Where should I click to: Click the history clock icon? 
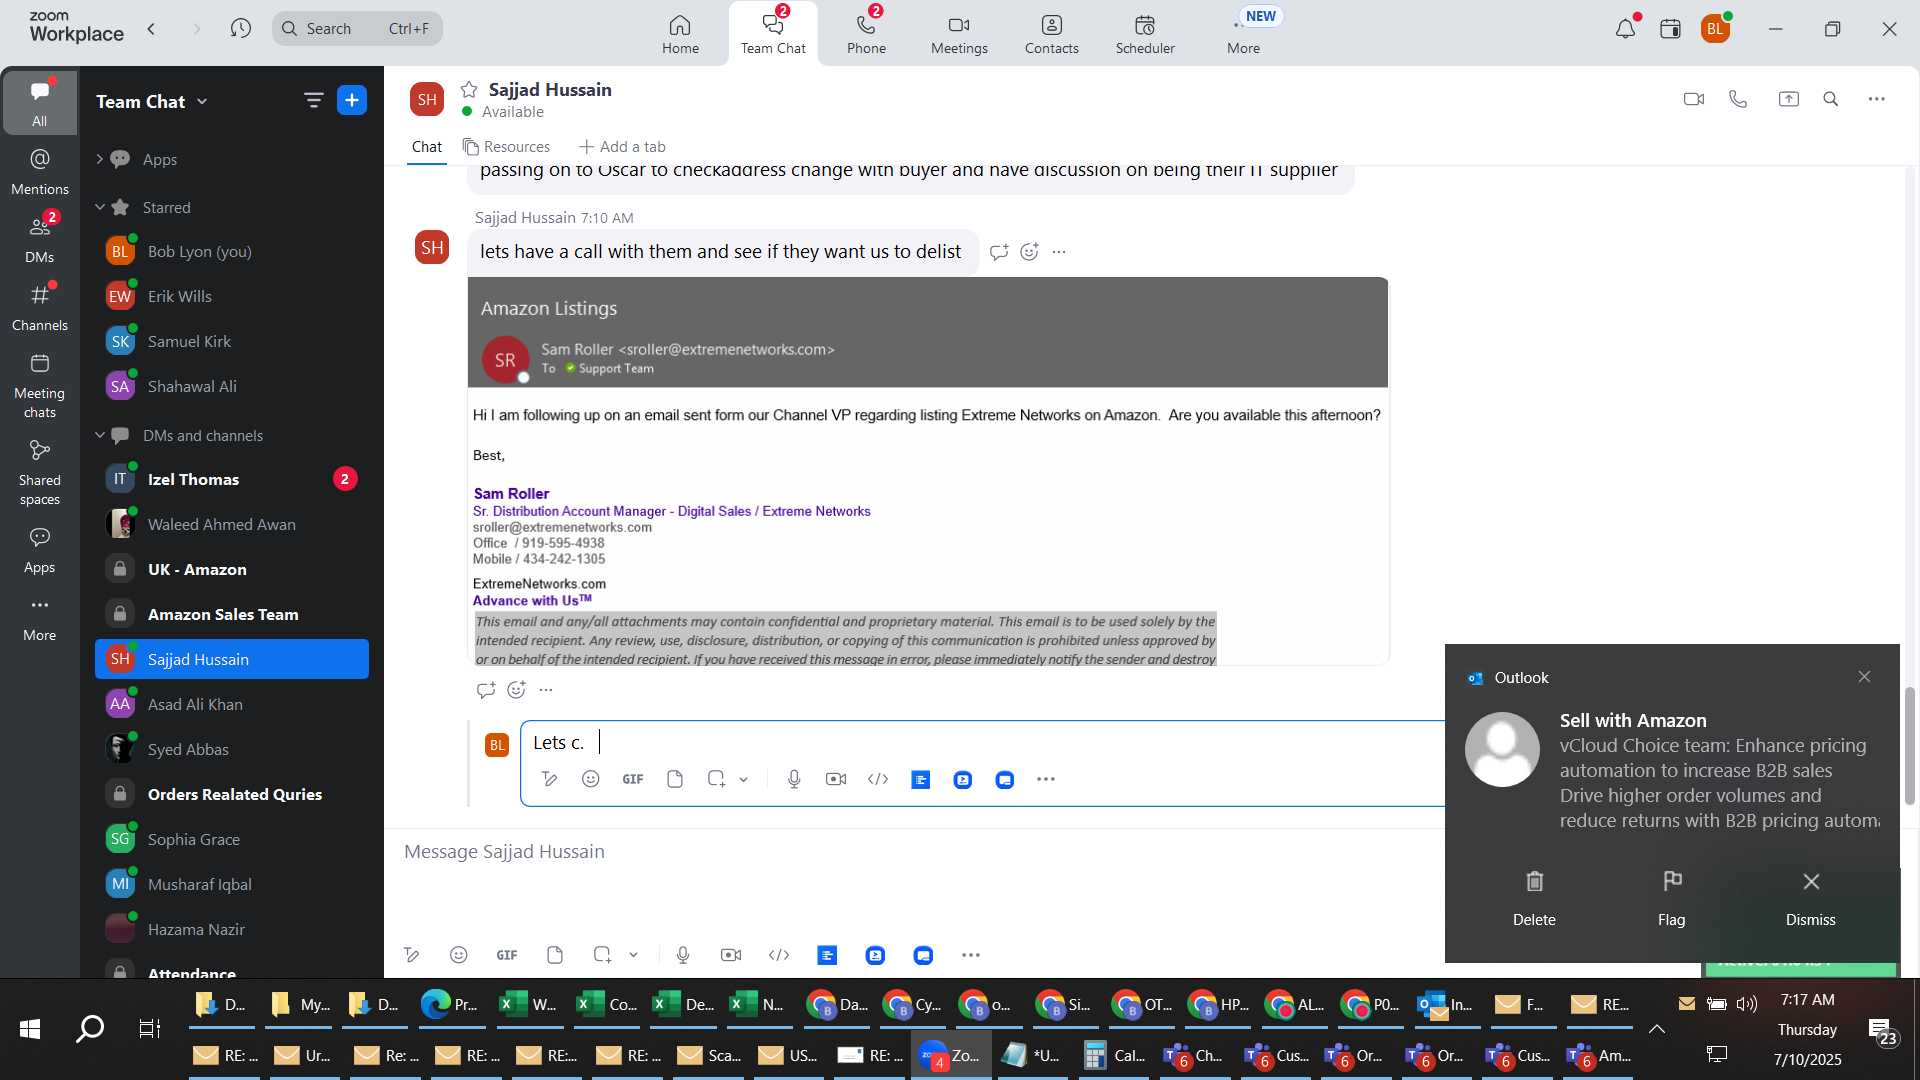point(240,29)
